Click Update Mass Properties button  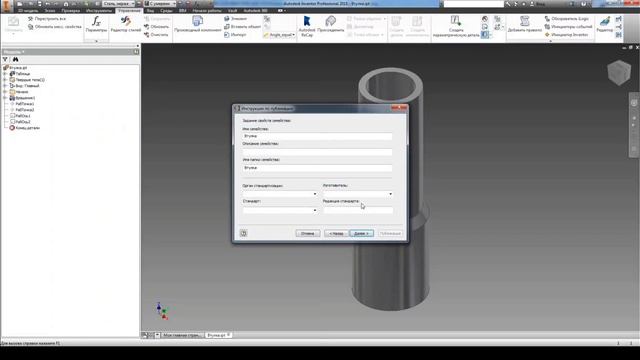coord(55,27)
